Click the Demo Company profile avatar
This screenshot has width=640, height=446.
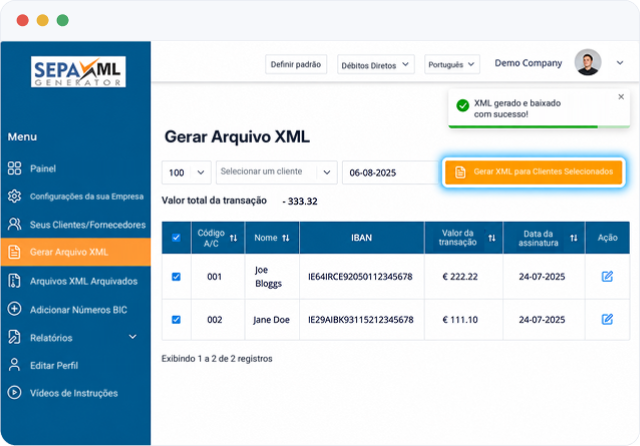click(x=588, y=62)
